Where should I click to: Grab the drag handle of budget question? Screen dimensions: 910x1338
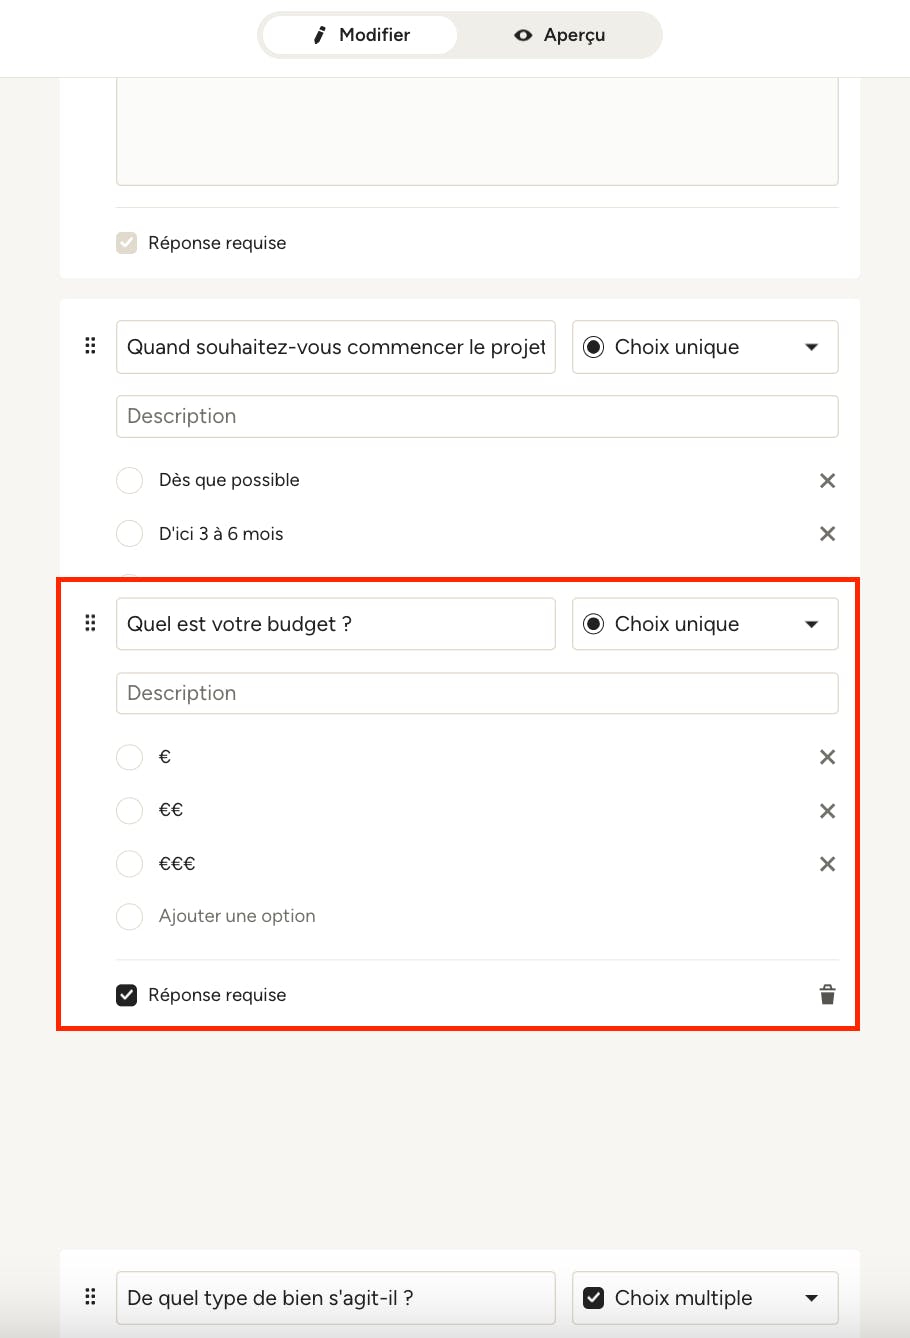tap(90, 623)
